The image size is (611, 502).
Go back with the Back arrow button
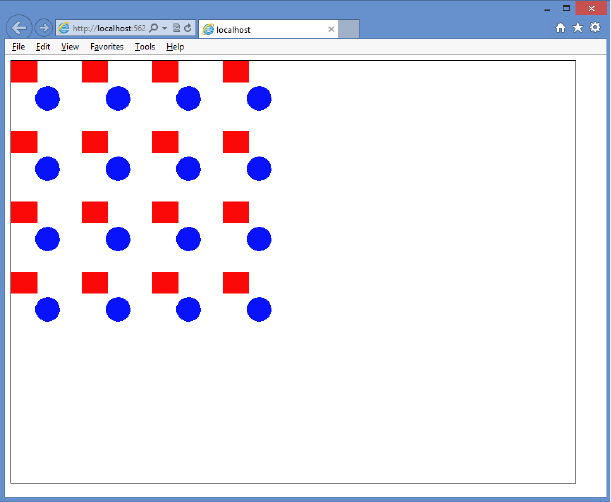point(19,28)
